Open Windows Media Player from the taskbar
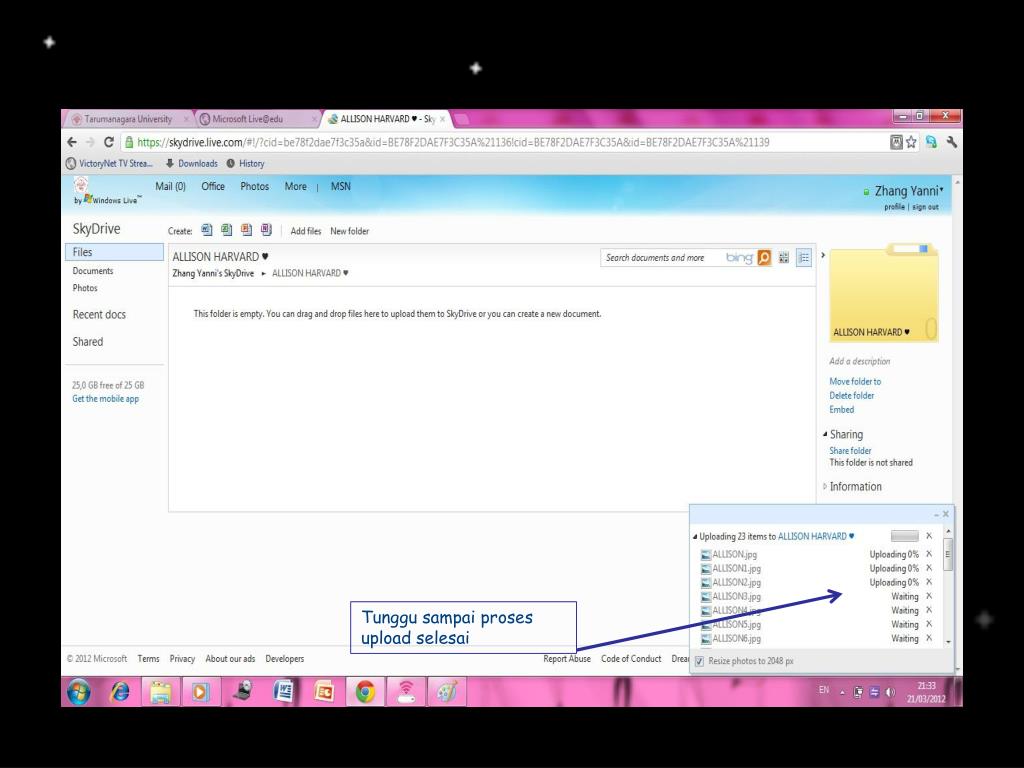 tap(200, 692)
